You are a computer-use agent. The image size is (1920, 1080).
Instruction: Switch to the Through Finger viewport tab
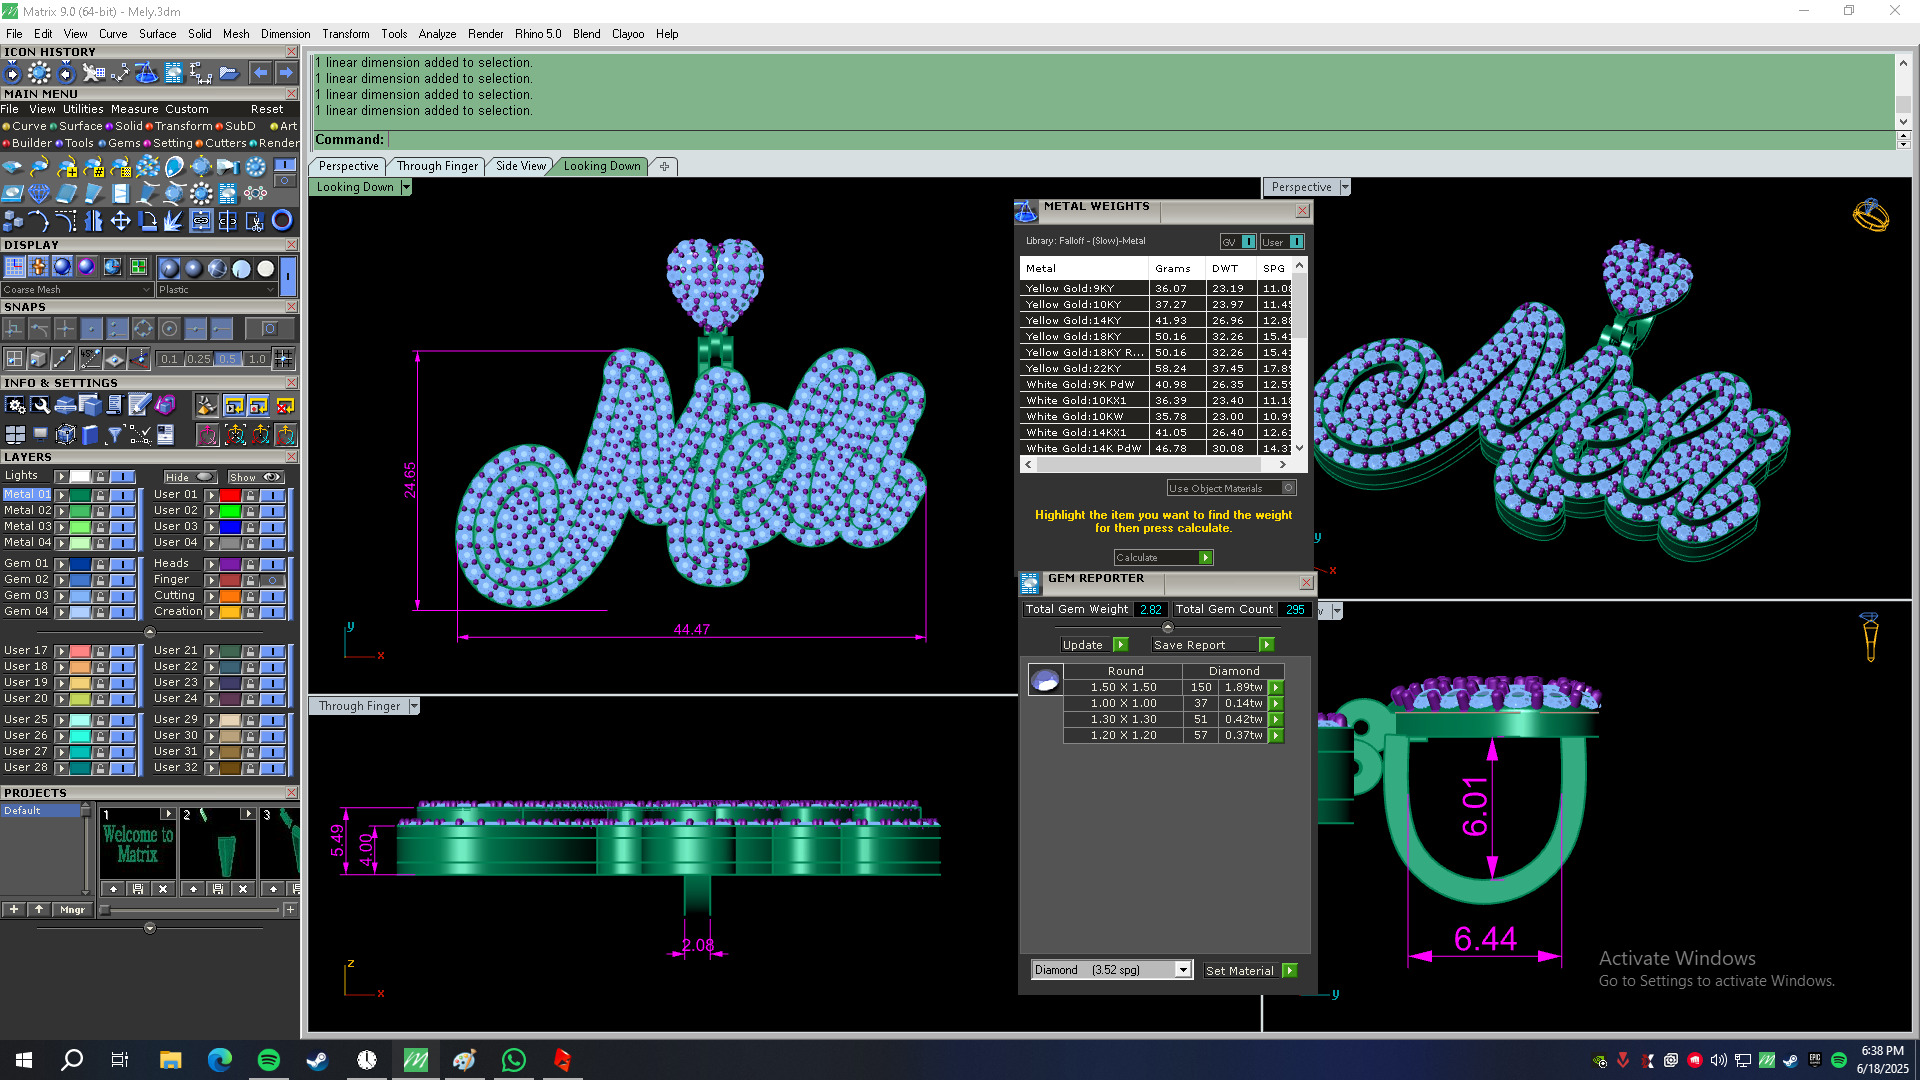click(437, 166)
